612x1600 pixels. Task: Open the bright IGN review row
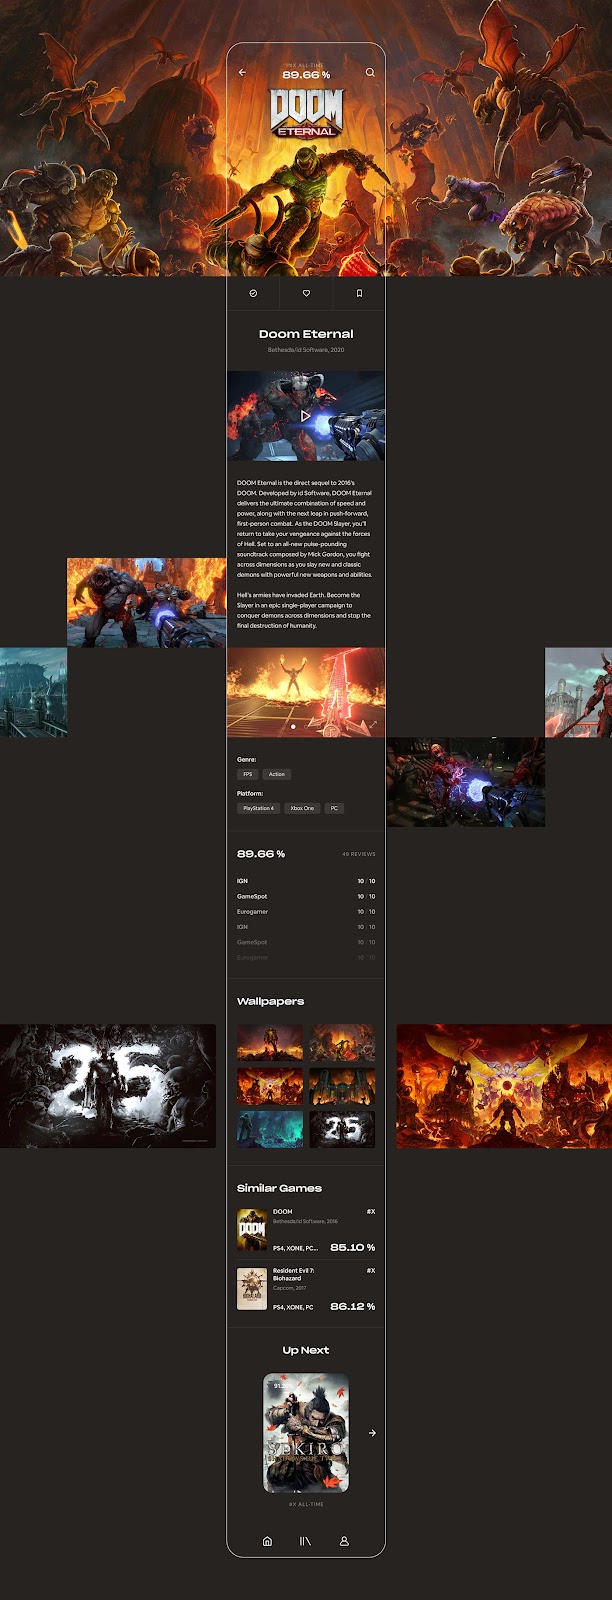coord(306,881)
